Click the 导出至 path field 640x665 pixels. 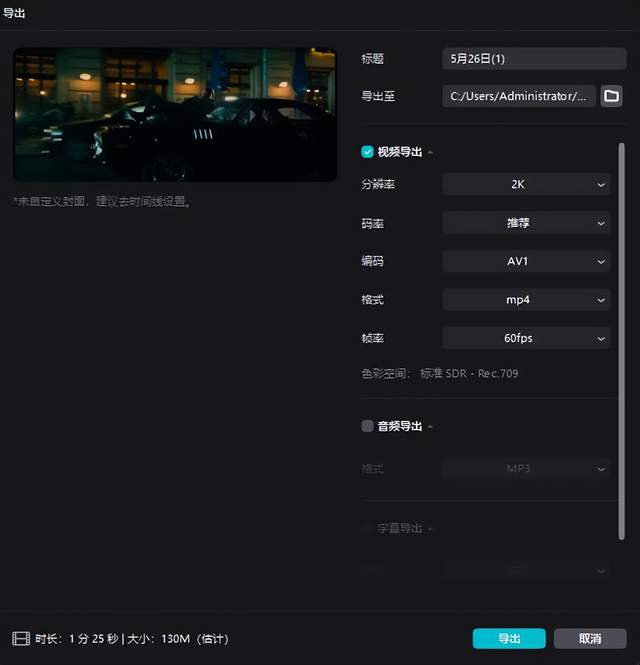click(518, 96)
